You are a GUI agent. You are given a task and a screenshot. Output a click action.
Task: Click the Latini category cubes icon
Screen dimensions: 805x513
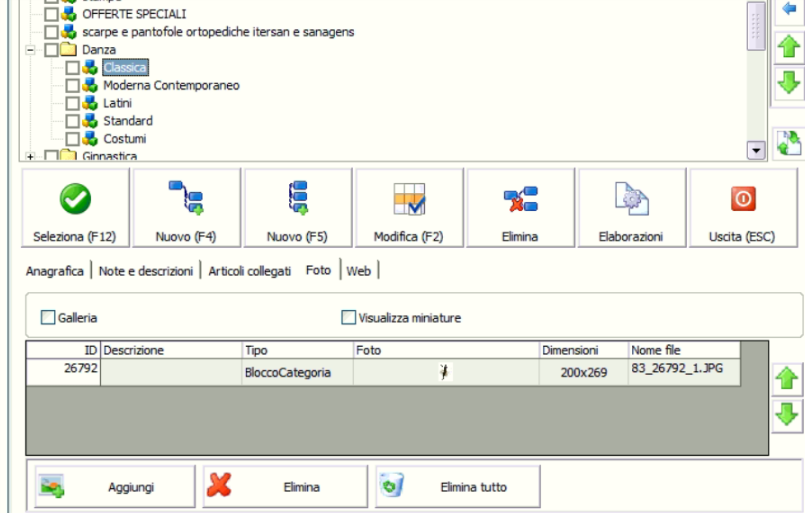coord(90,103)
